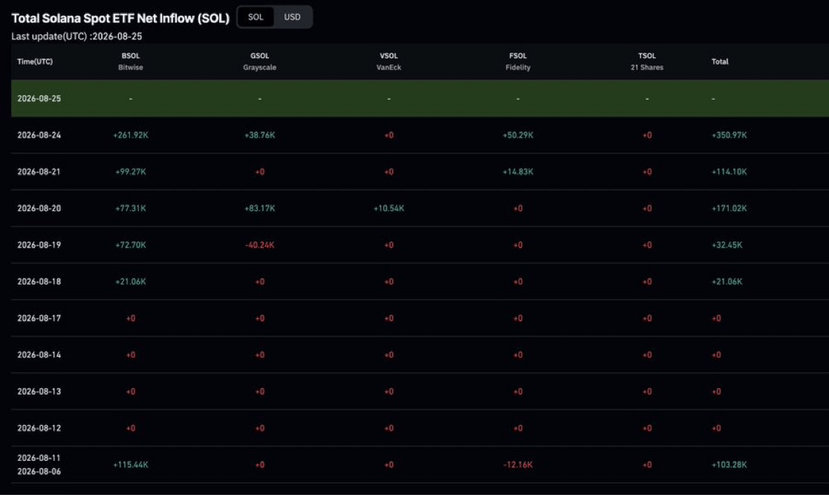
Task: Click the total +114.10K
Action: click(x=729, y=171)
